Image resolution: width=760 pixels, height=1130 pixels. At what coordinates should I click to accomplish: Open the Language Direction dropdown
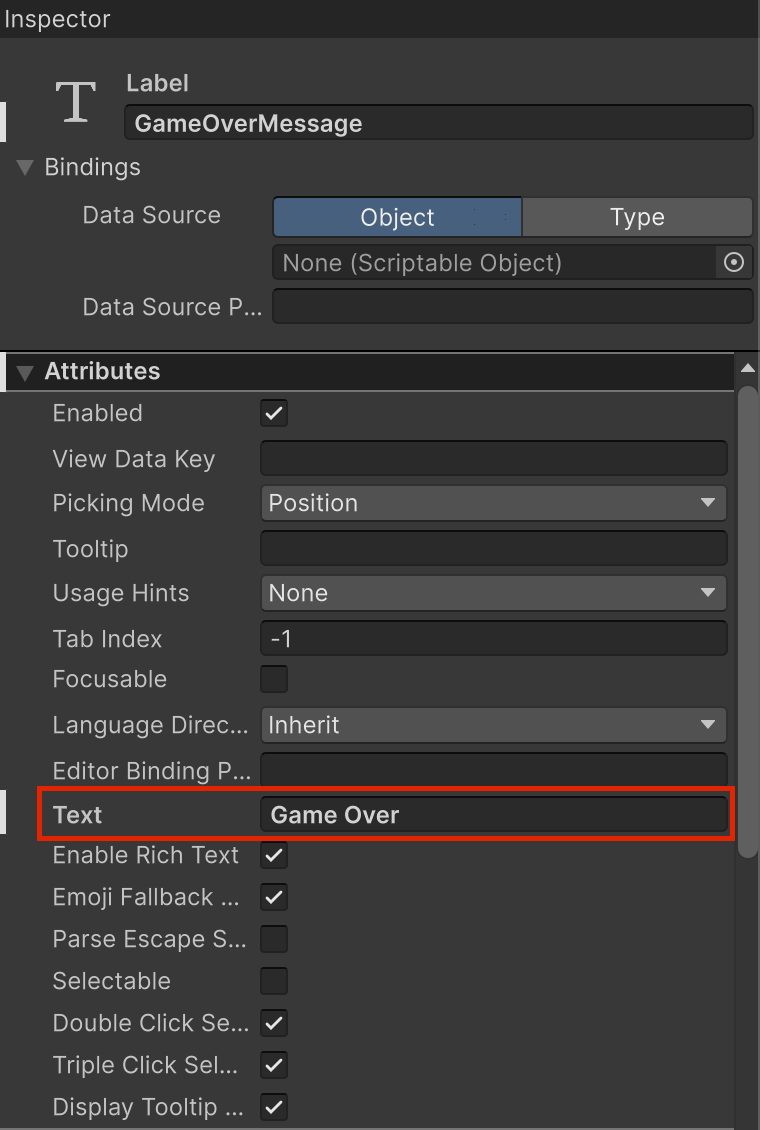(493, 725)
